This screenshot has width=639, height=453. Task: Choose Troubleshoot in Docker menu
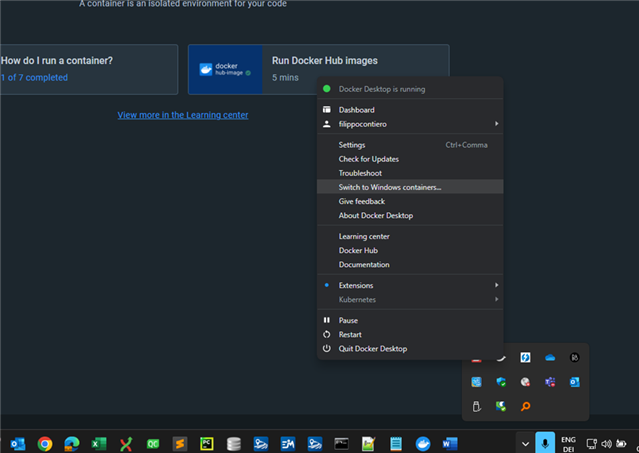[x=410, y=173]
